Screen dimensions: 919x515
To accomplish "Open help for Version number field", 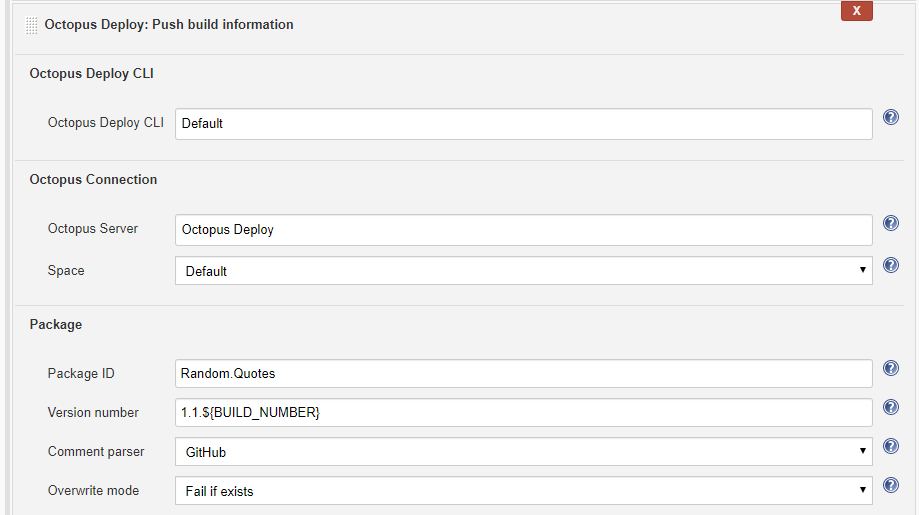I will click(891, 407).
